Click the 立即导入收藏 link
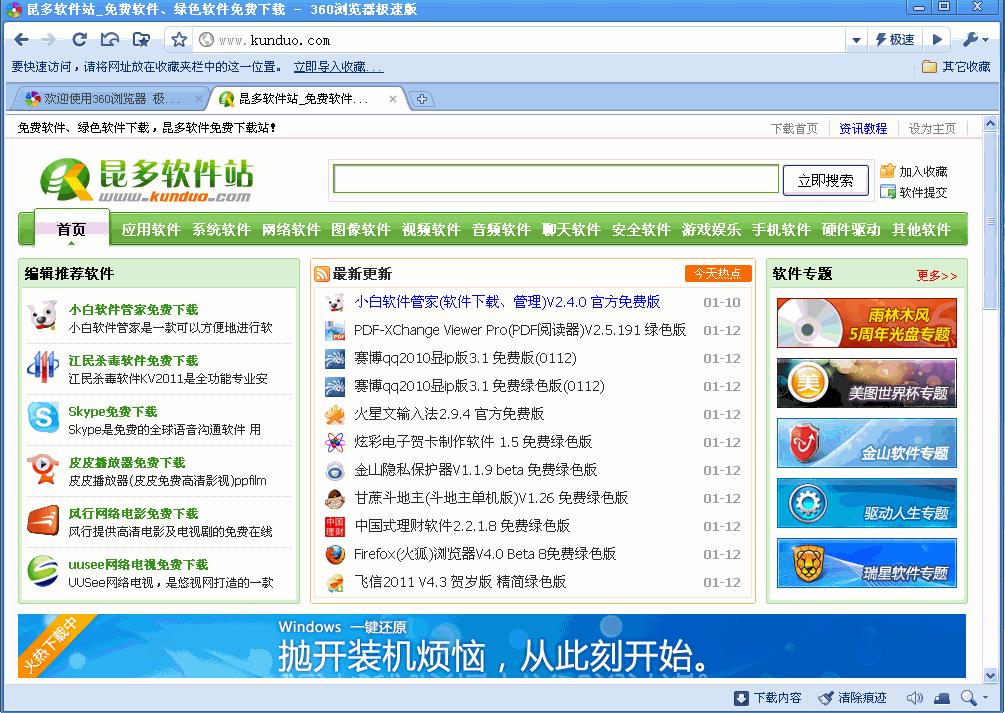 tap(337, 67)
